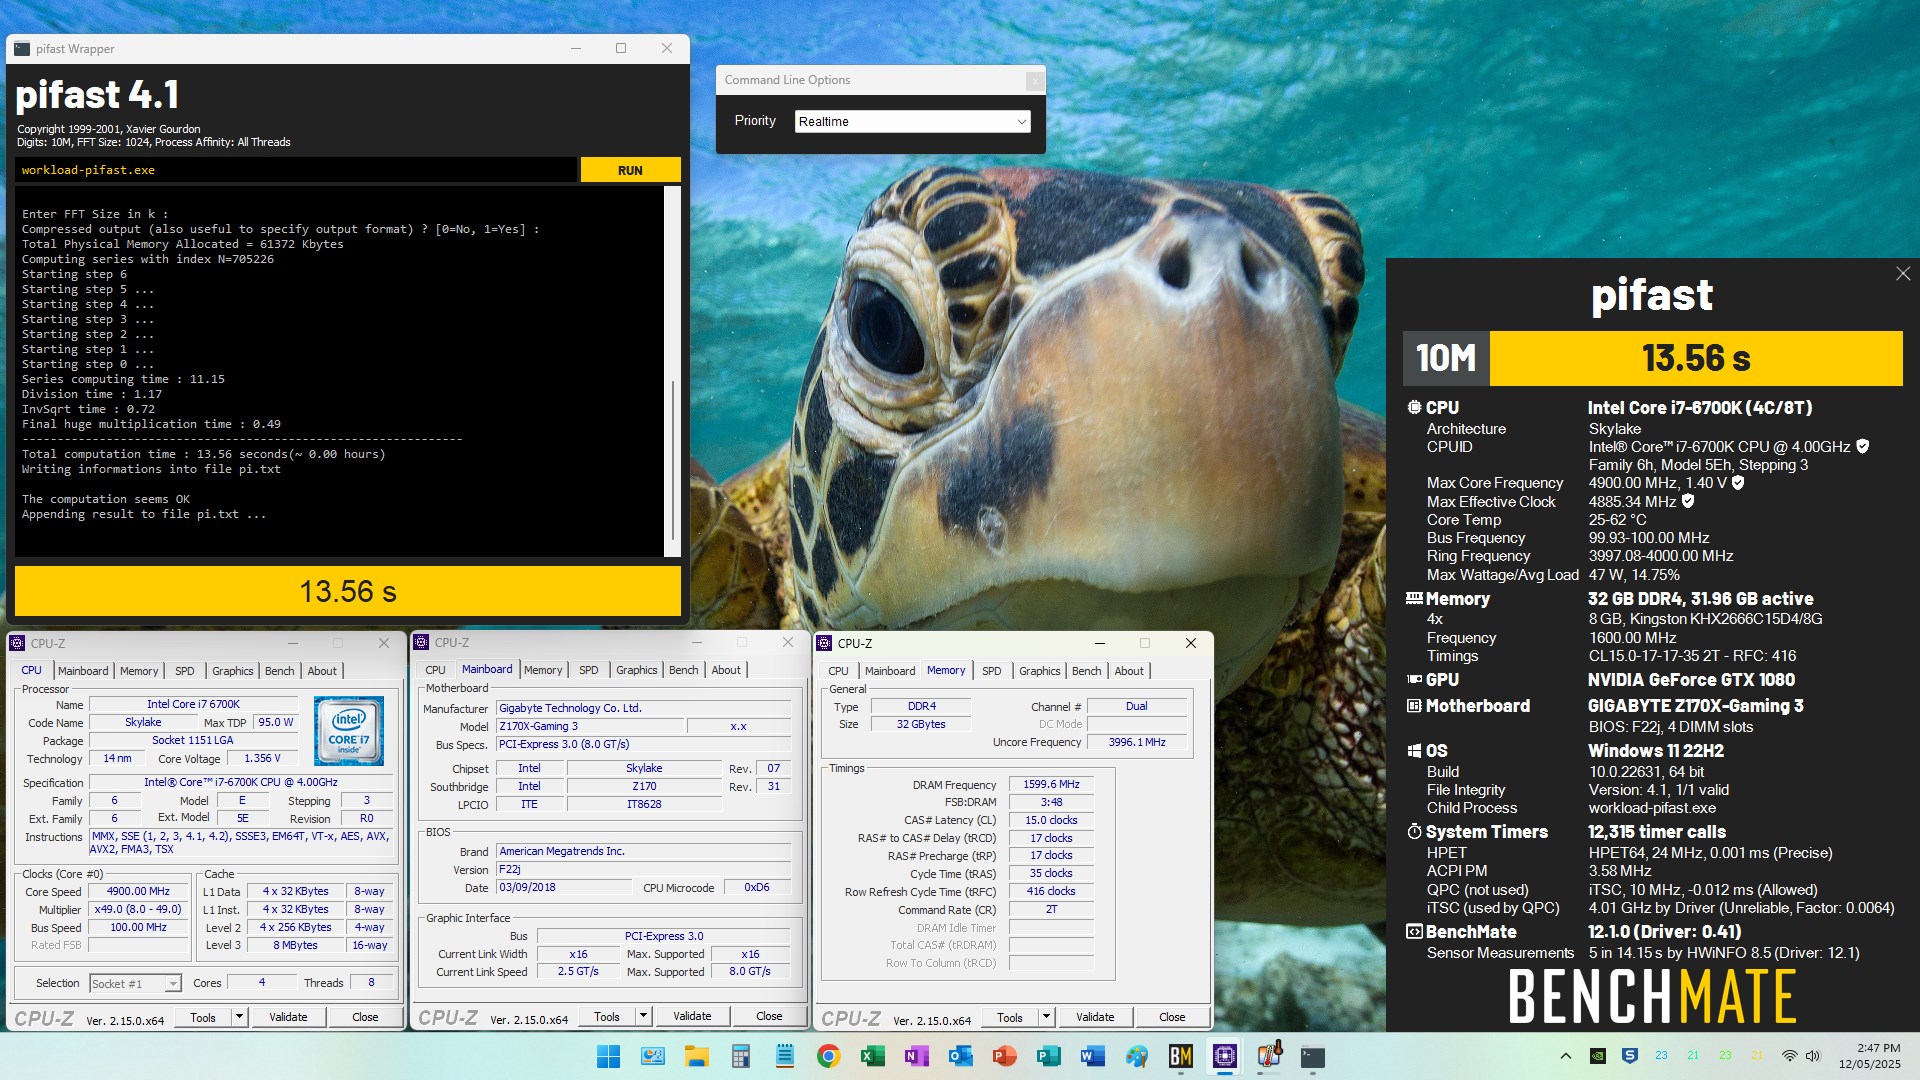Switch to BenchMate via BM taskbar icon
This screenshot has height=1080, width=1920.
pyautogui.click(x=1180, y=1056)
